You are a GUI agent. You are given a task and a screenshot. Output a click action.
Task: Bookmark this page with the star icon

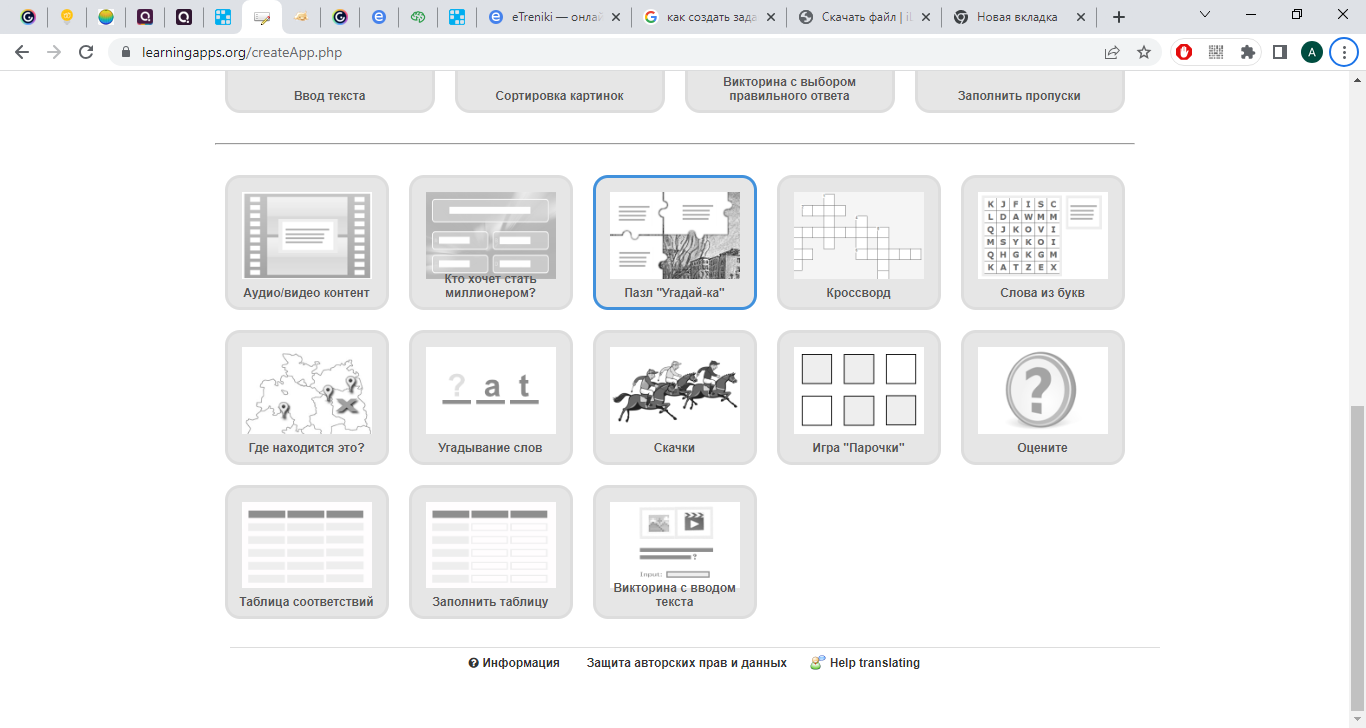tap(1144, 52)
